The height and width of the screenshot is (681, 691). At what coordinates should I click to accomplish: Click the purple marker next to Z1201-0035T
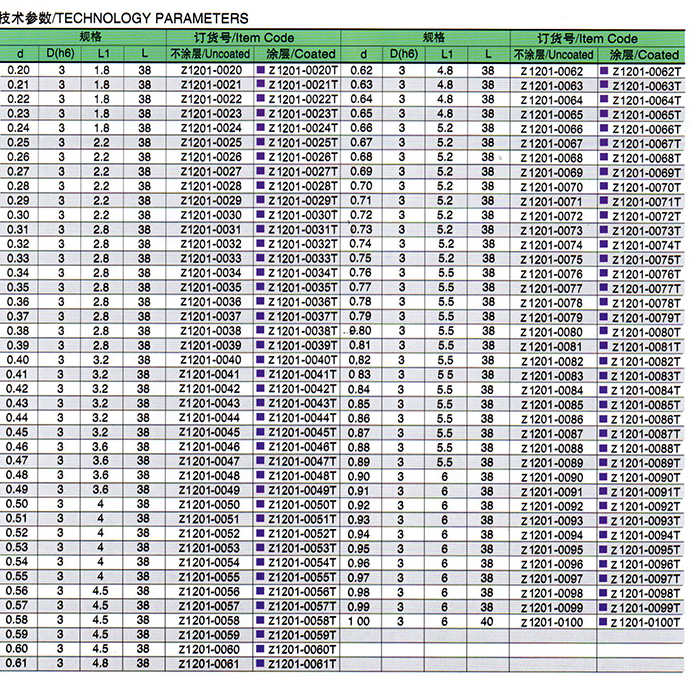pyautogui.click(x=262, y=287)
